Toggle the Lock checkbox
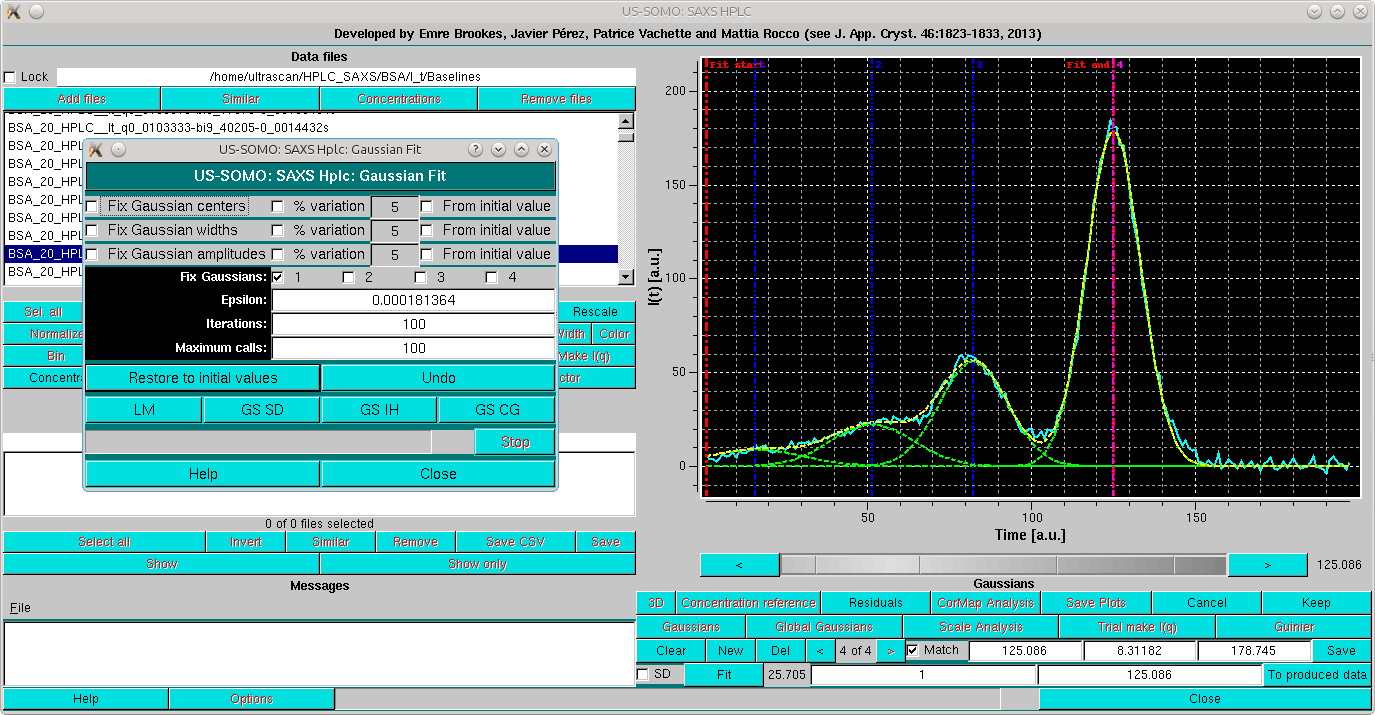Viewport: 1375px width, 715px height. [x=10, y=77]
